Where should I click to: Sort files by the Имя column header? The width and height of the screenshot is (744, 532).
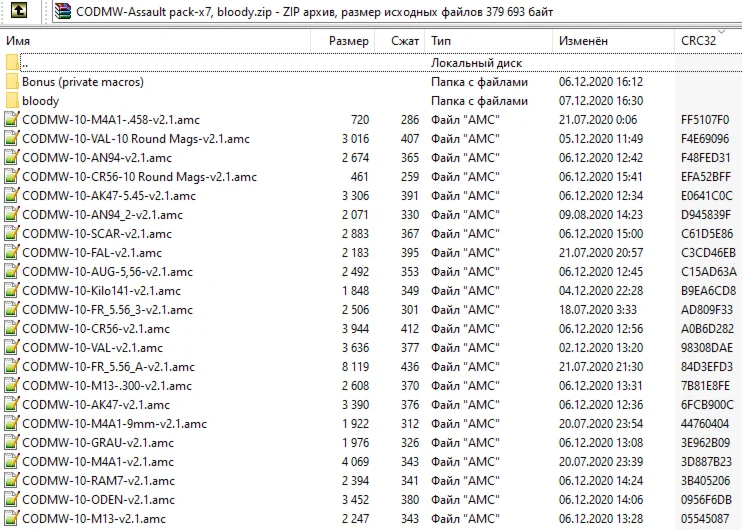click(156, 41)
